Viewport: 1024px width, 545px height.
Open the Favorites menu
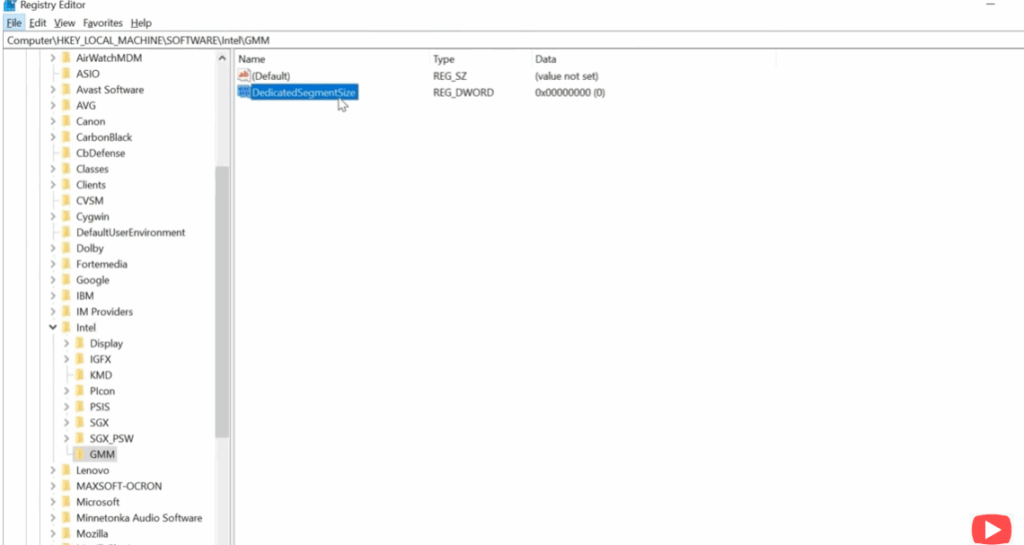(103, 23)
